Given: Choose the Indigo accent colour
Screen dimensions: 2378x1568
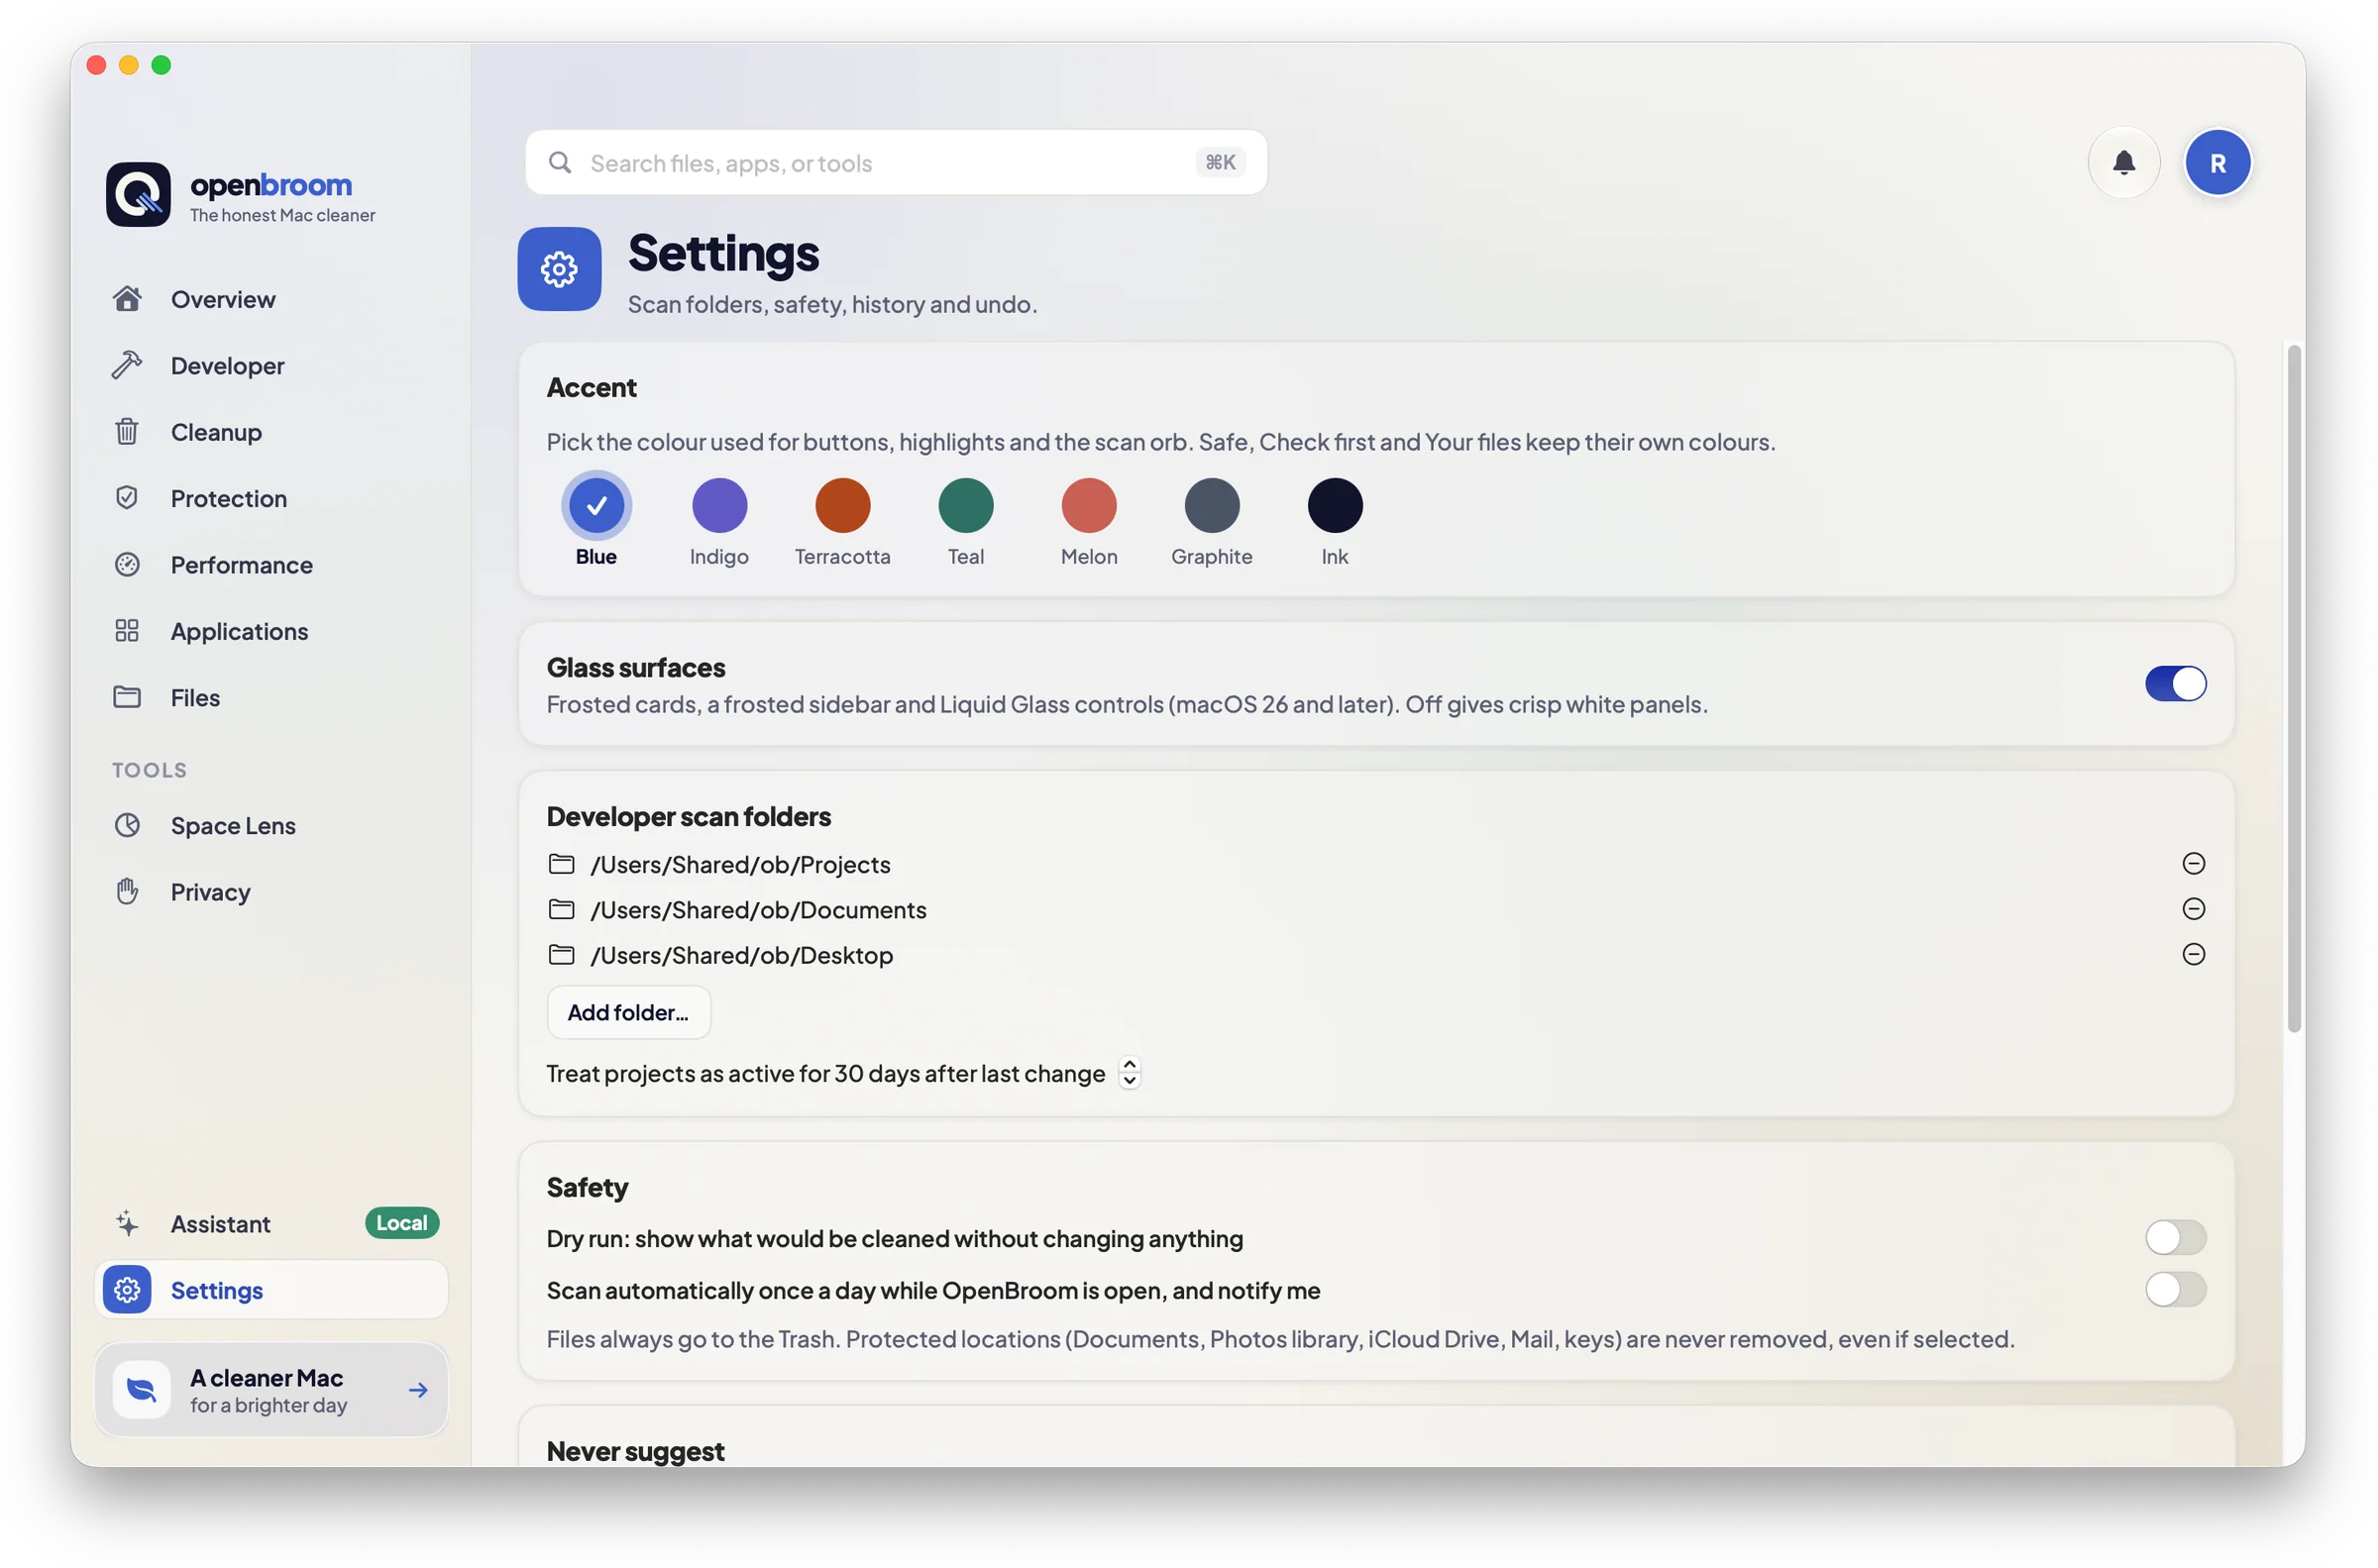Looking at the screenshot, I should pos(719,505).
